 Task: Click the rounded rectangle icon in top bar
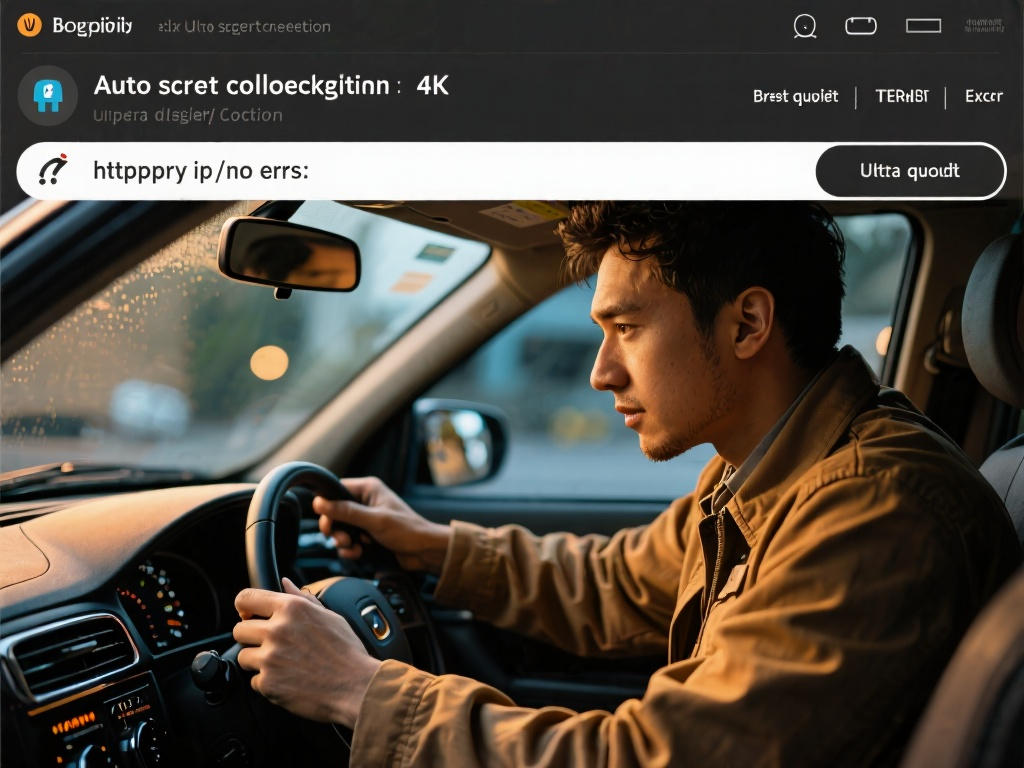(x=861, y=26)
